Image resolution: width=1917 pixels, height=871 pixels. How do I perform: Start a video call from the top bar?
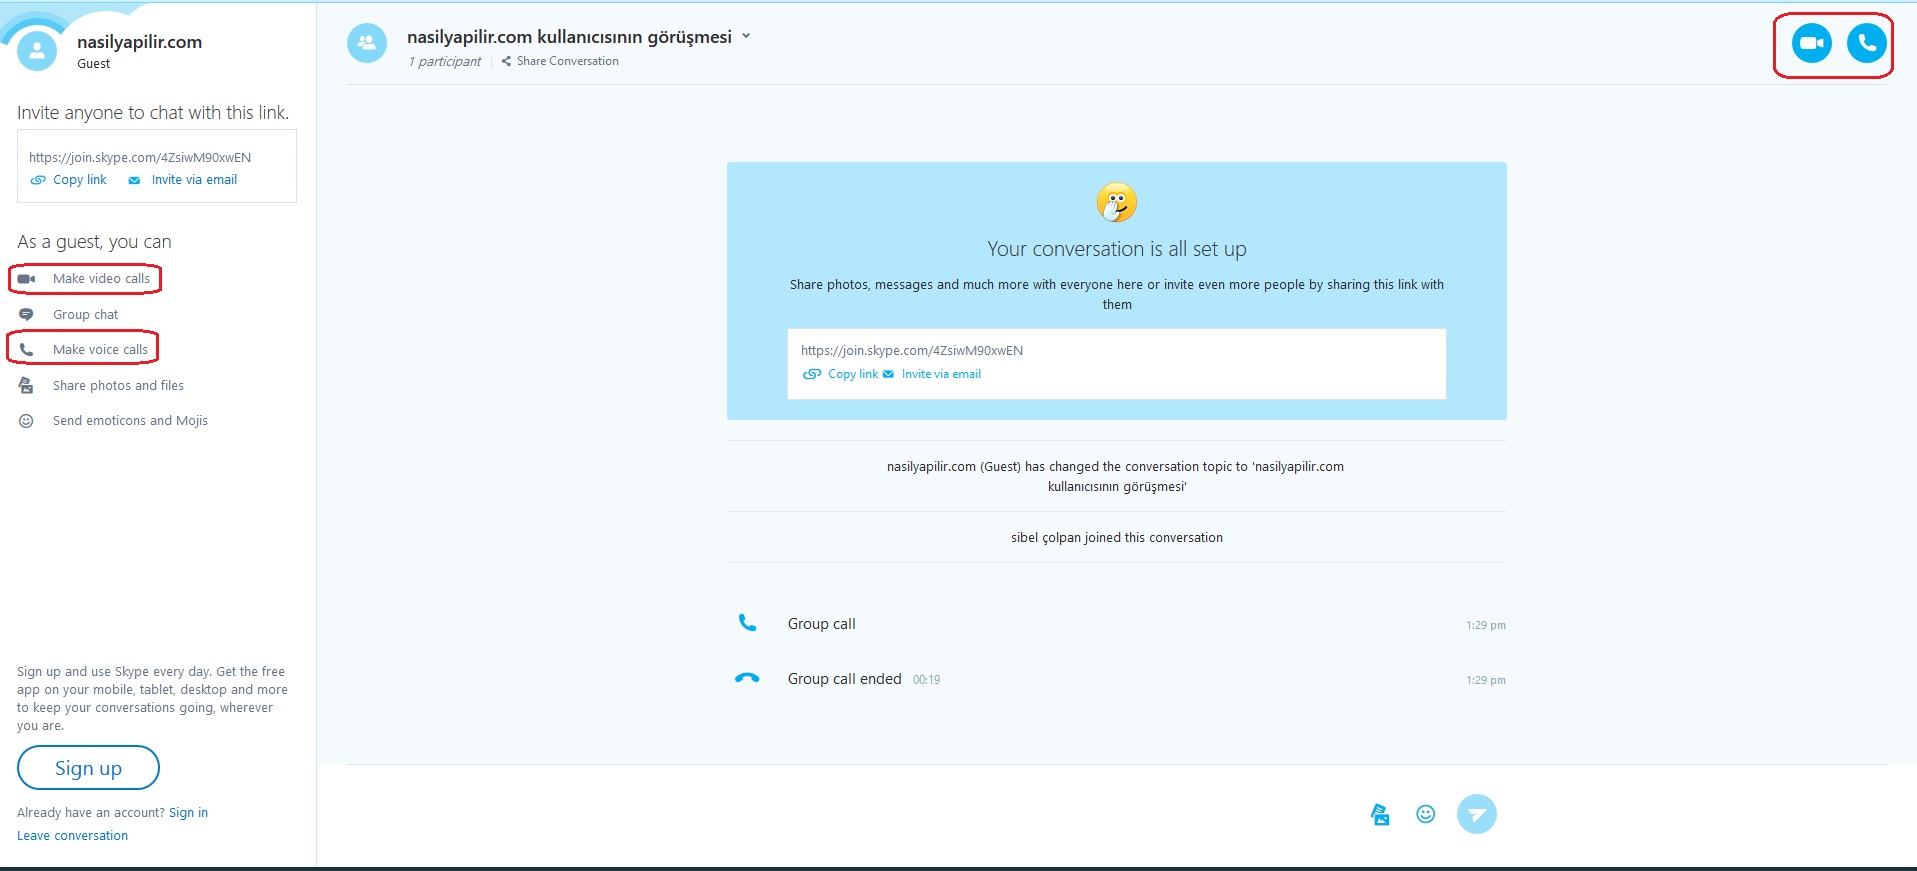point(1811,43)
